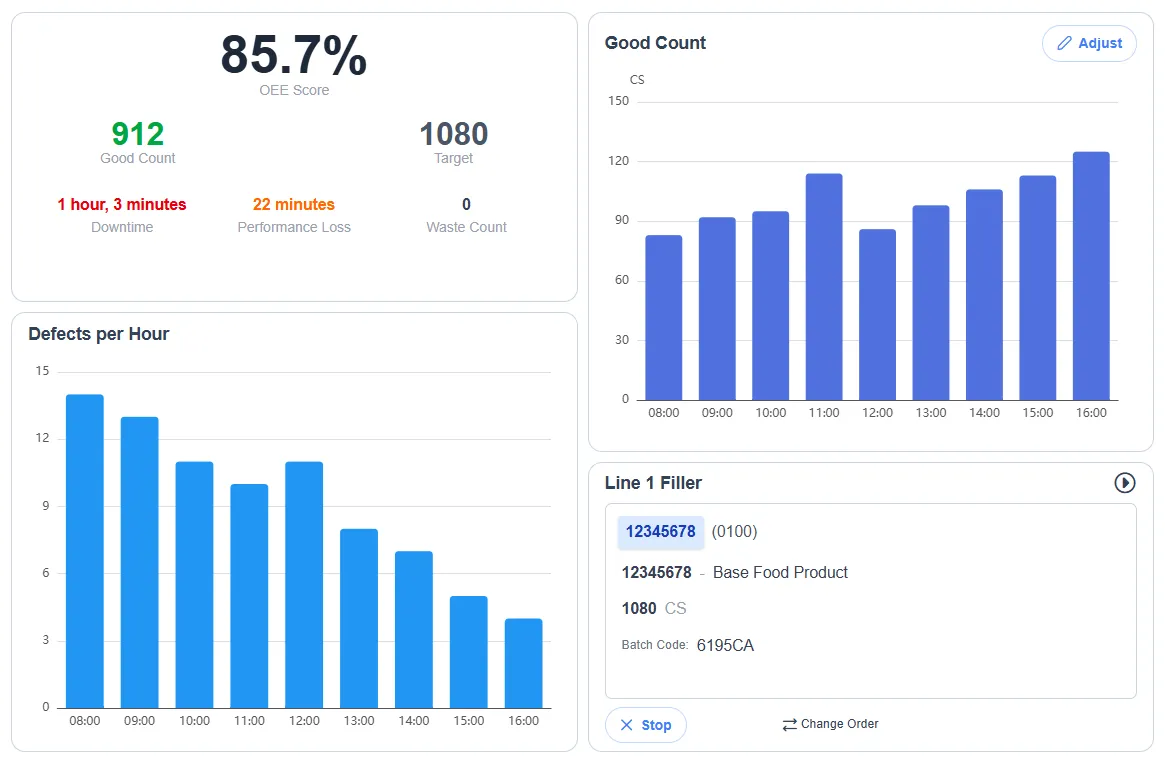
Task: Click the 22 minutes Performance Loss value
Action: [293, 204]
